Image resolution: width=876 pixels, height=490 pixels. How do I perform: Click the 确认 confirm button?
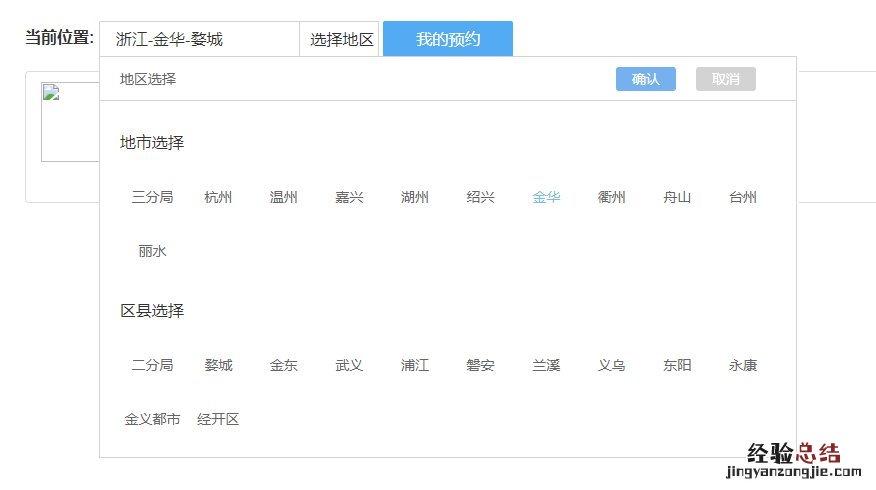[645, 79]
